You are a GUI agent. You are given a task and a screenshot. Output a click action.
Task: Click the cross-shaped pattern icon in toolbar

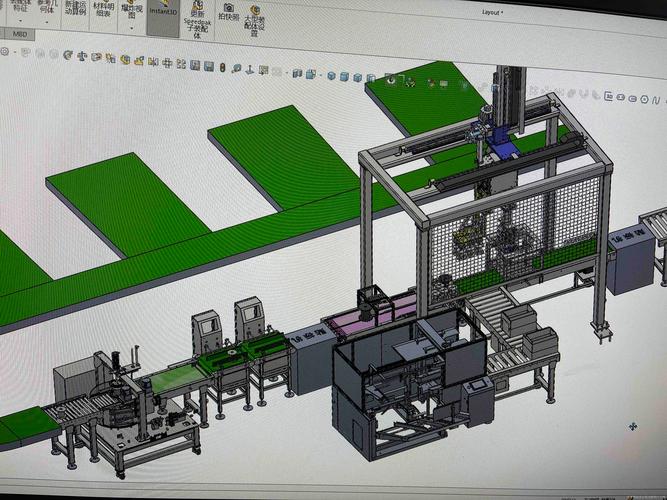pyautogui.click(x=167, y=63)
